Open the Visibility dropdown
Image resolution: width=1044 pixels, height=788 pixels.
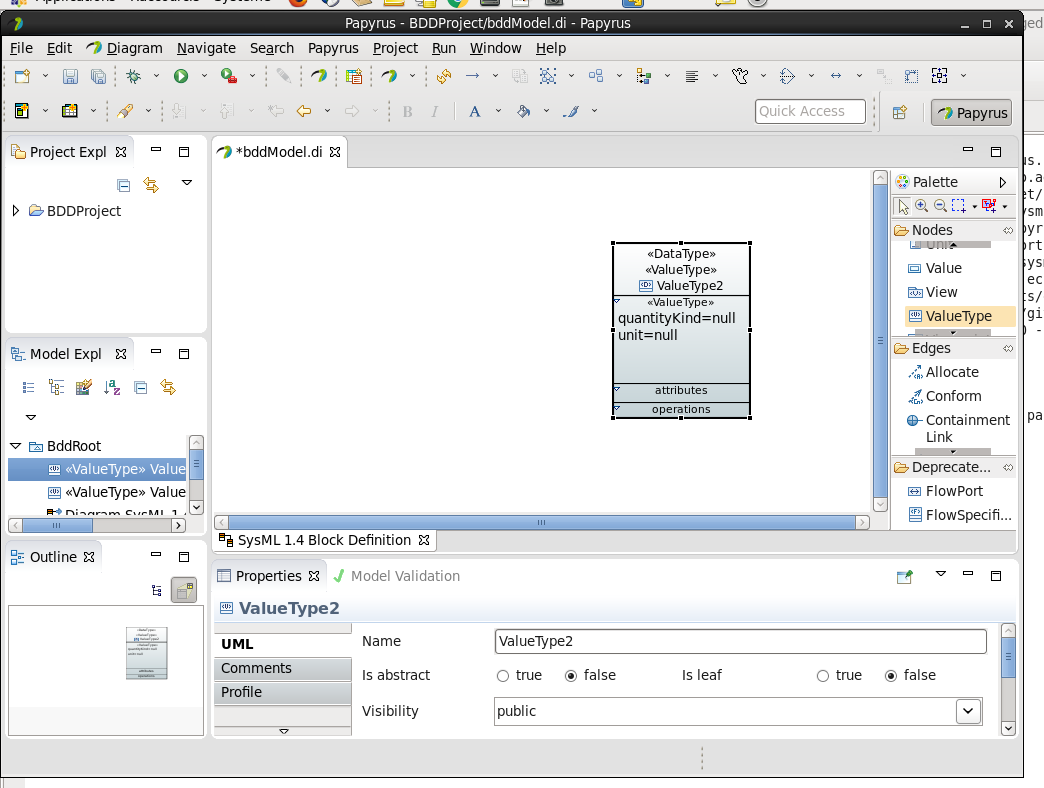click(968, 711)
